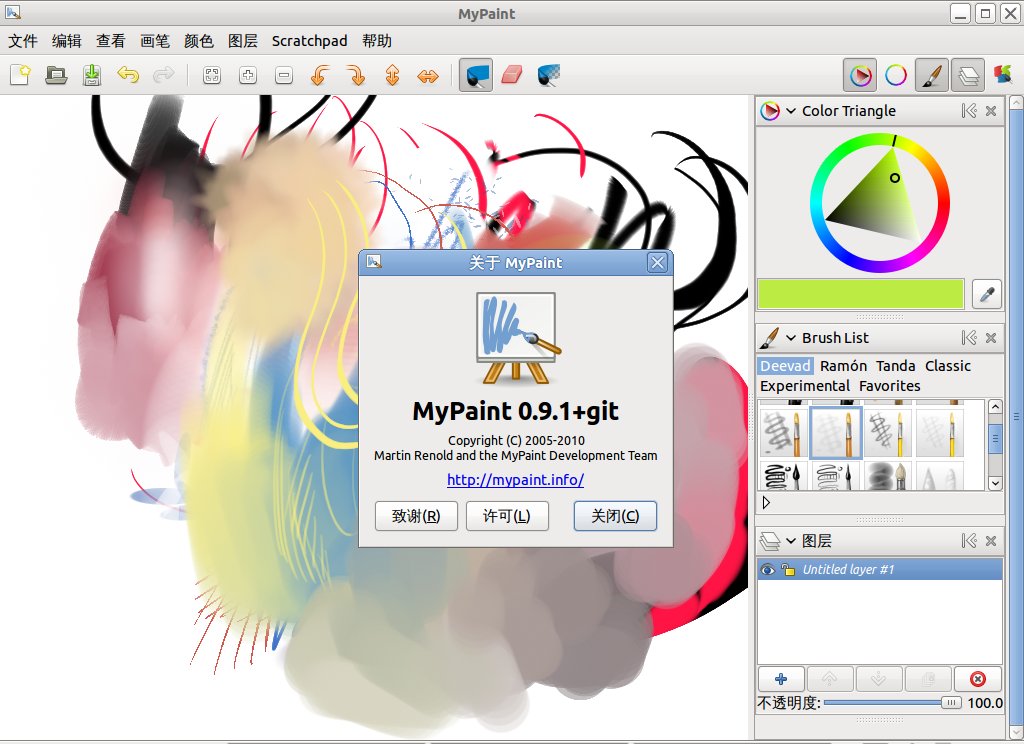Click the subwindows toggle icon at far right of the toolbar
Screen dimensions: 1024x744
coord(1002,74)
